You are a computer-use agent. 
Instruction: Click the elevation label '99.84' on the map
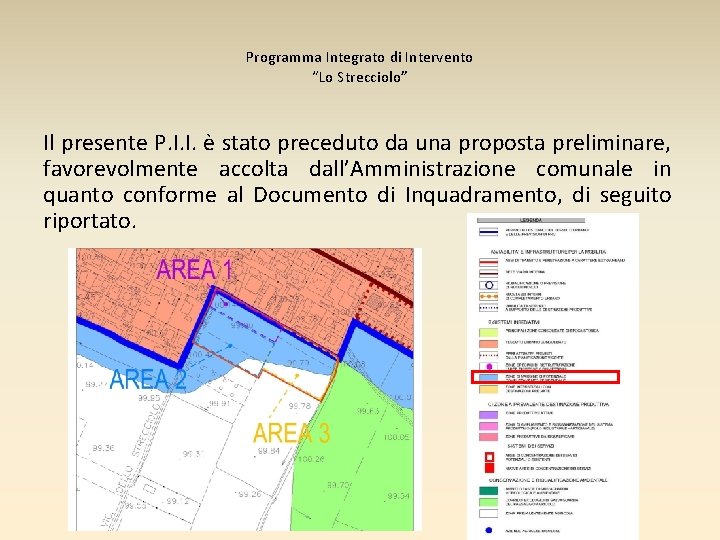tap(269, 451)
